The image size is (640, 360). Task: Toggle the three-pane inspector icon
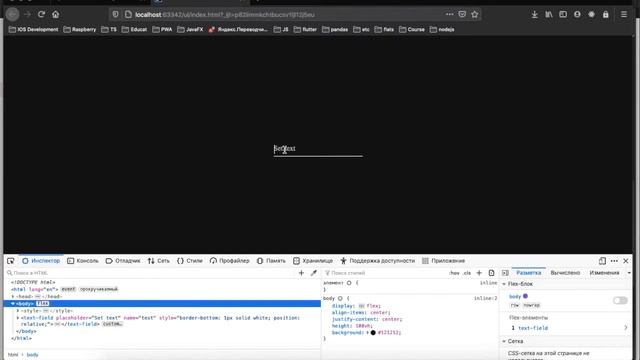click(x=505, y=273)
